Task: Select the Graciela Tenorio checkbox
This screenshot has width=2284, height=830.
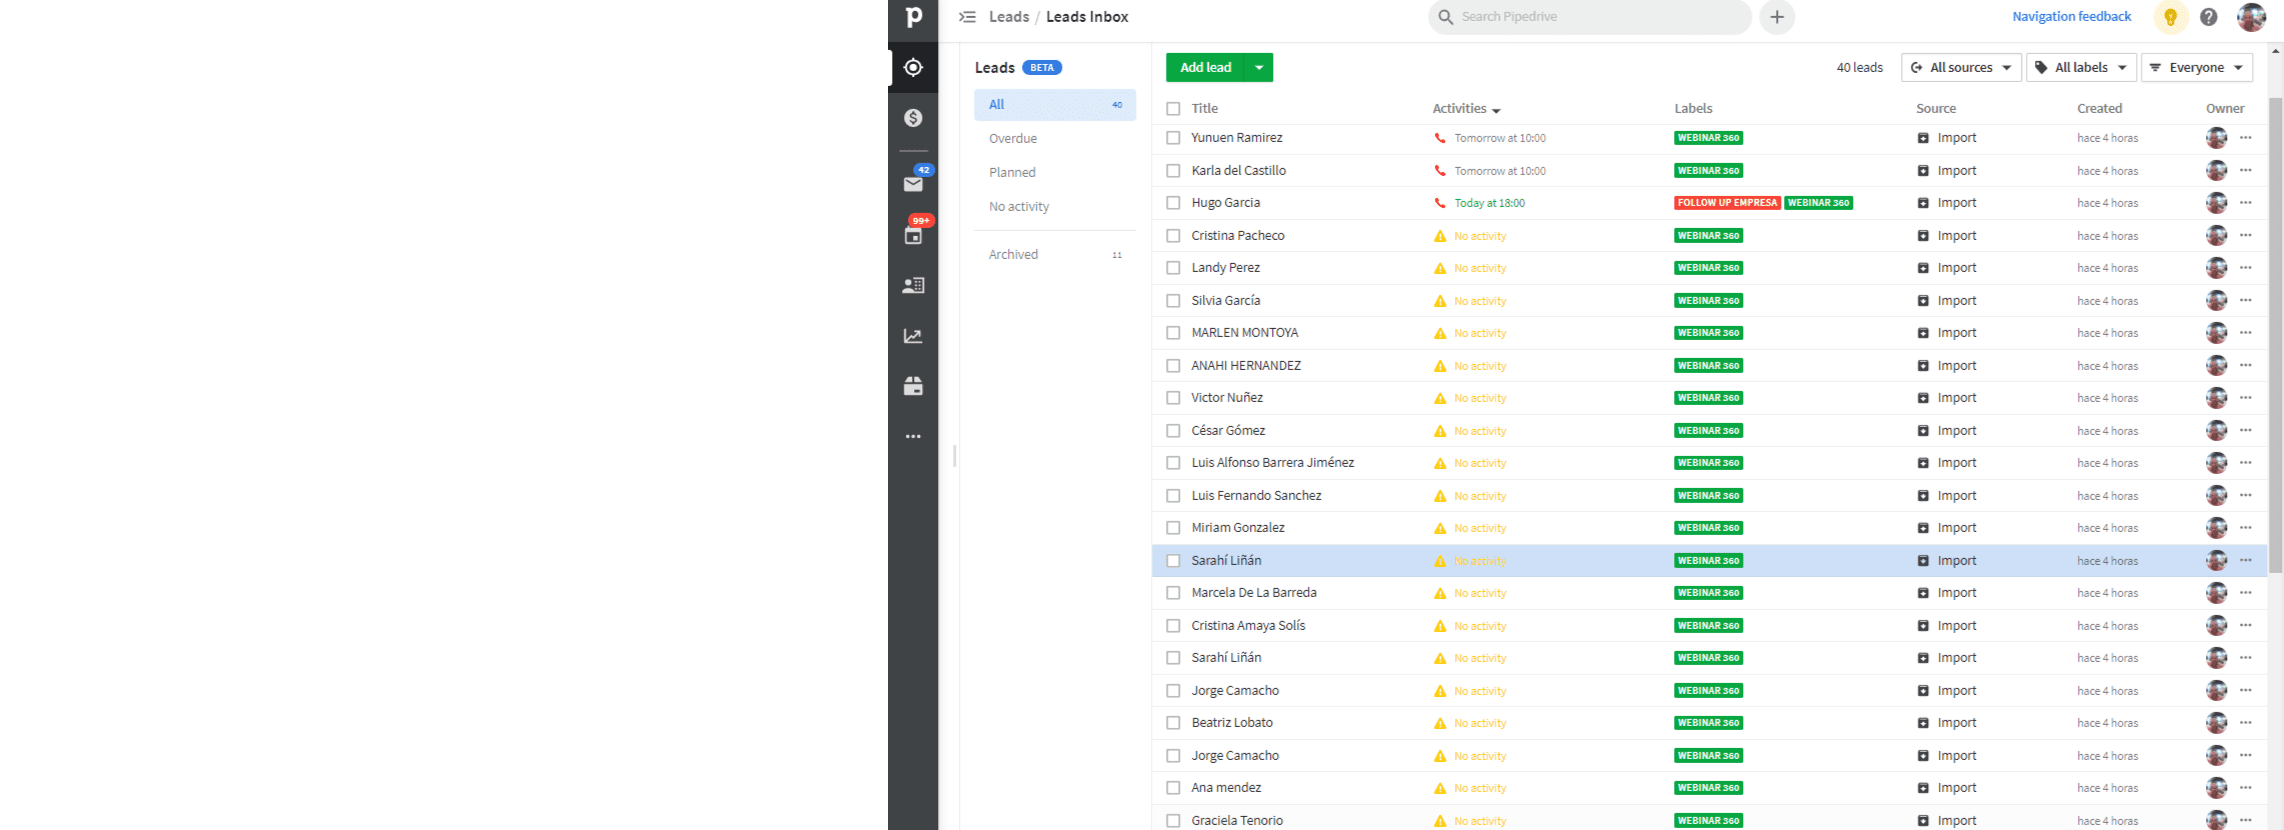Action: click(1173, 821)
